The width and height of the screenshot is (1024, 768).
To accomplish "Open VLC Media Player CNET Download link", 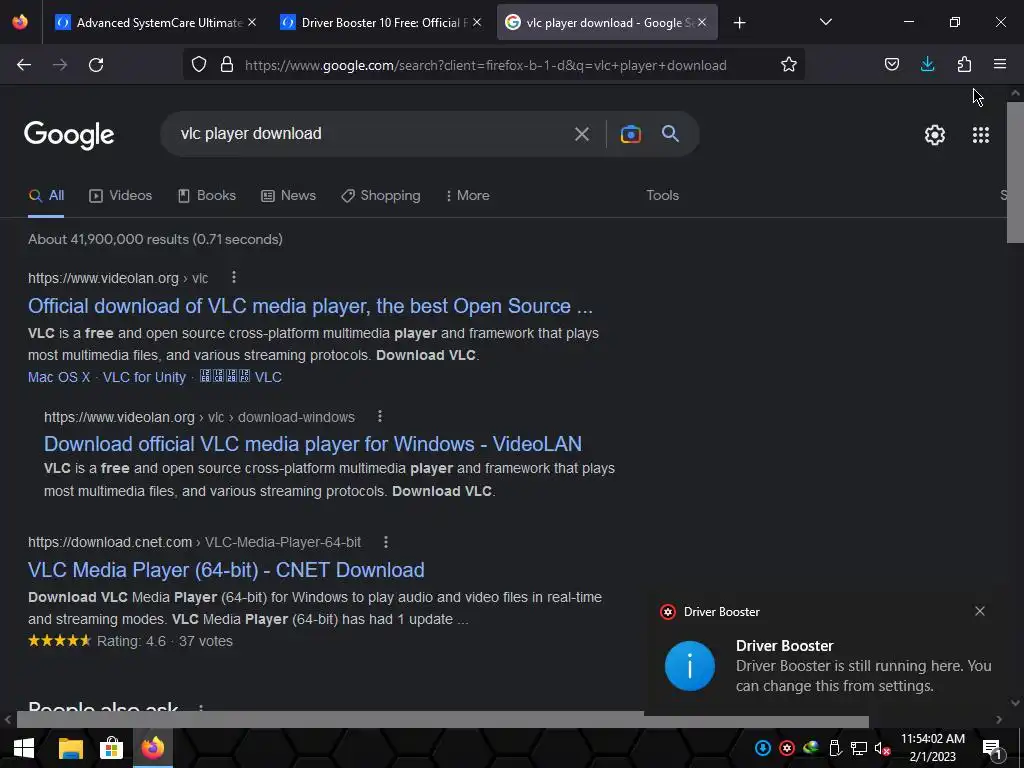I will click(x=226, y=570).
